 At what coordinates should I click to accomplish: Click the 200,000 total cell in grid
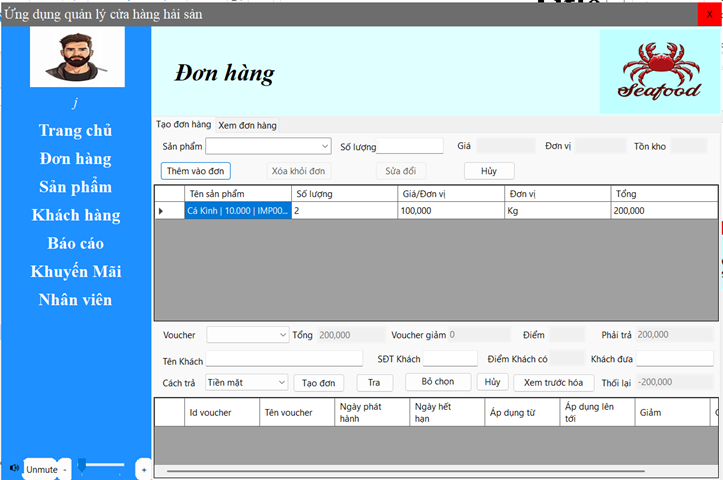pos(664,211)
